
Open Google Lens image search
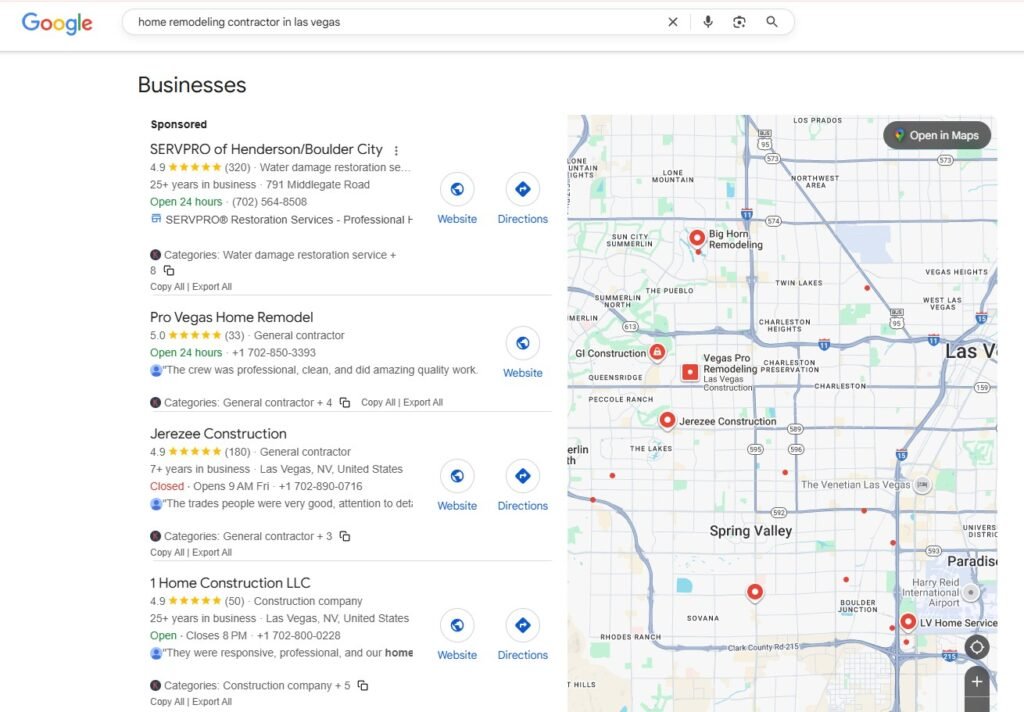pyautogui.click(x=739, y=22)
